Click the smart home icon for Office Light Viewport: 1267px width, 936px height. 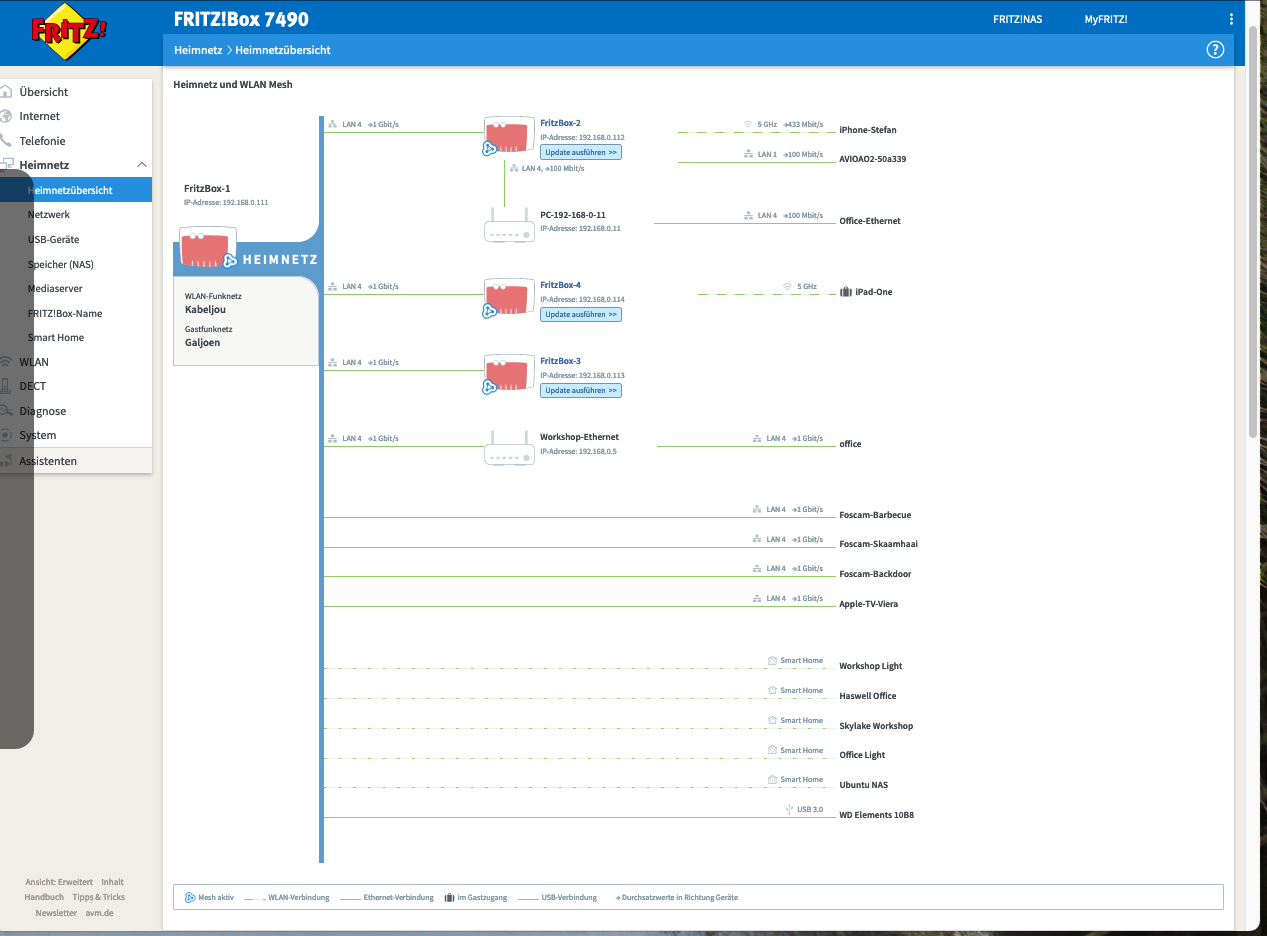pos(772,750)
